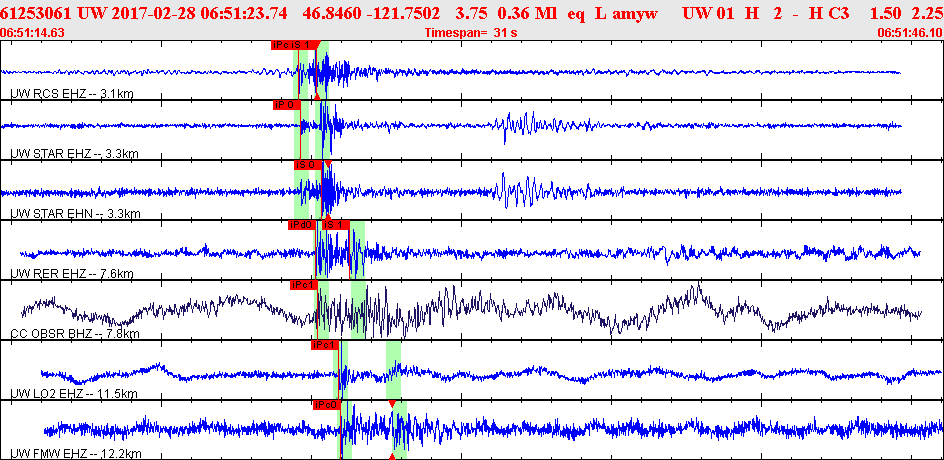Click the red triangle marker atop STAR EHN trace
This screenshot has width=944, height=460.
pyautogui.click(x=328, y=163)
